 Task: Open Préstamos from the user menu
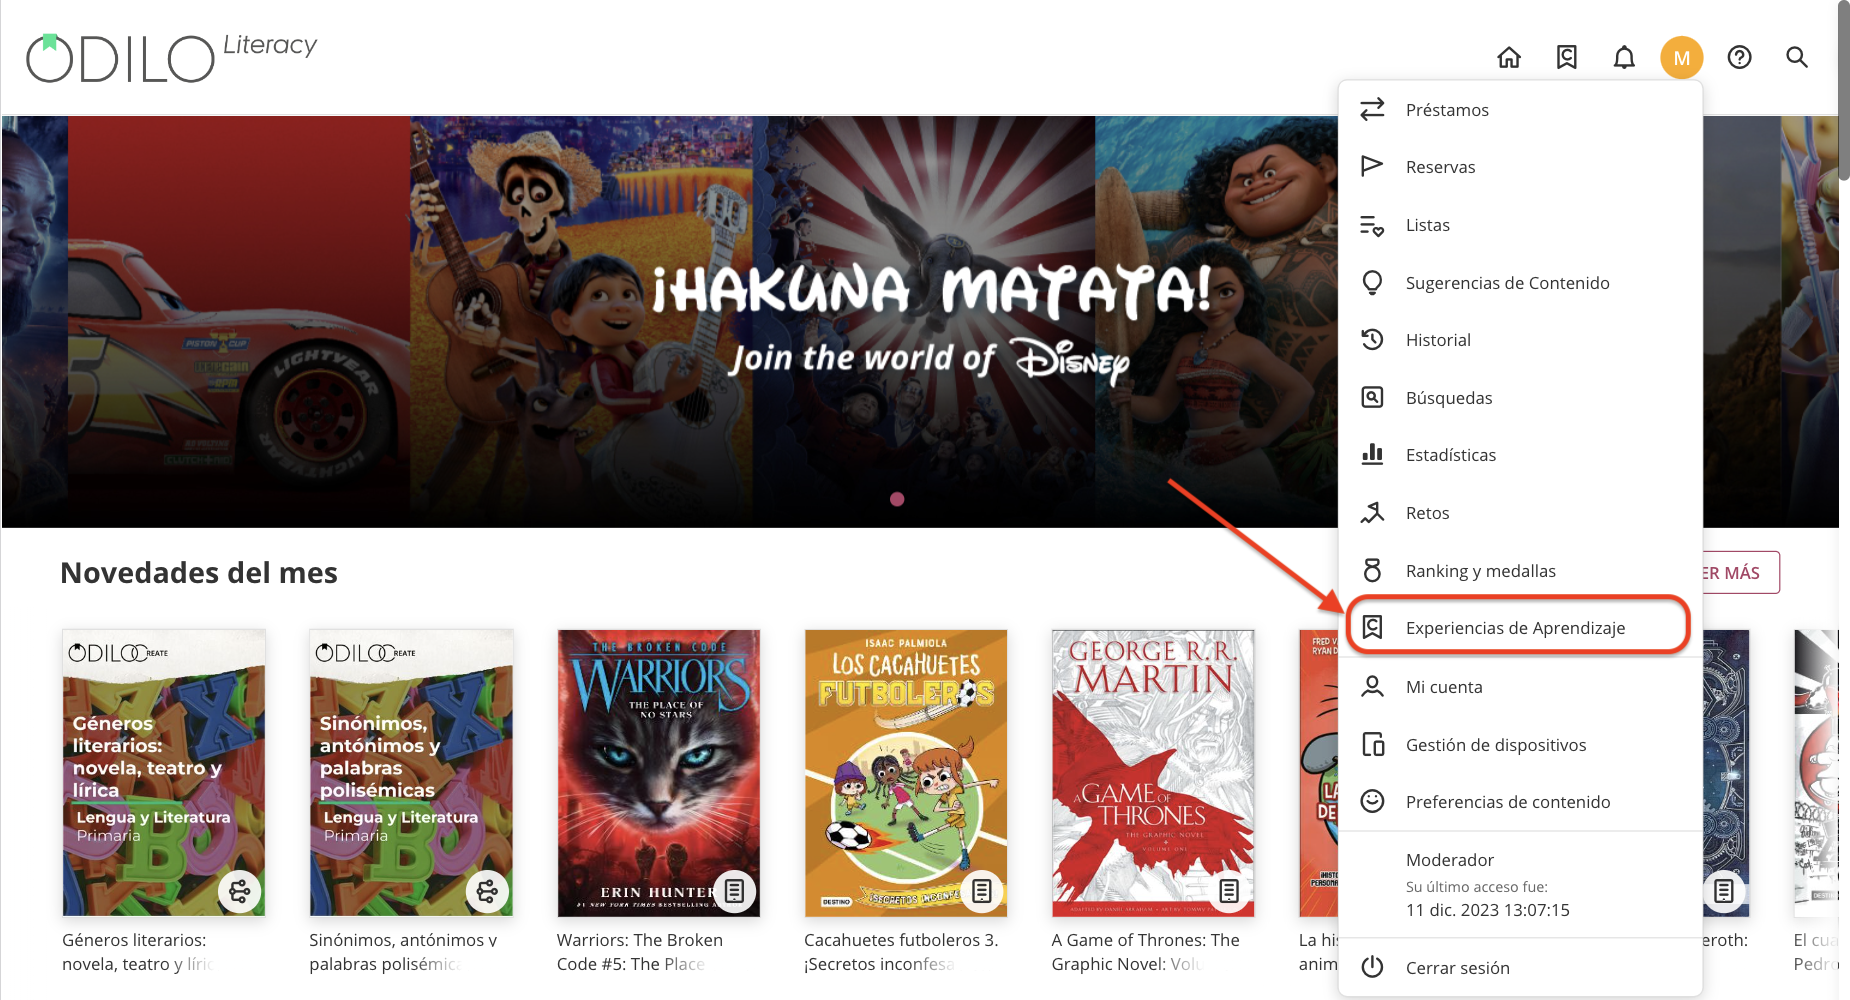1520,109
